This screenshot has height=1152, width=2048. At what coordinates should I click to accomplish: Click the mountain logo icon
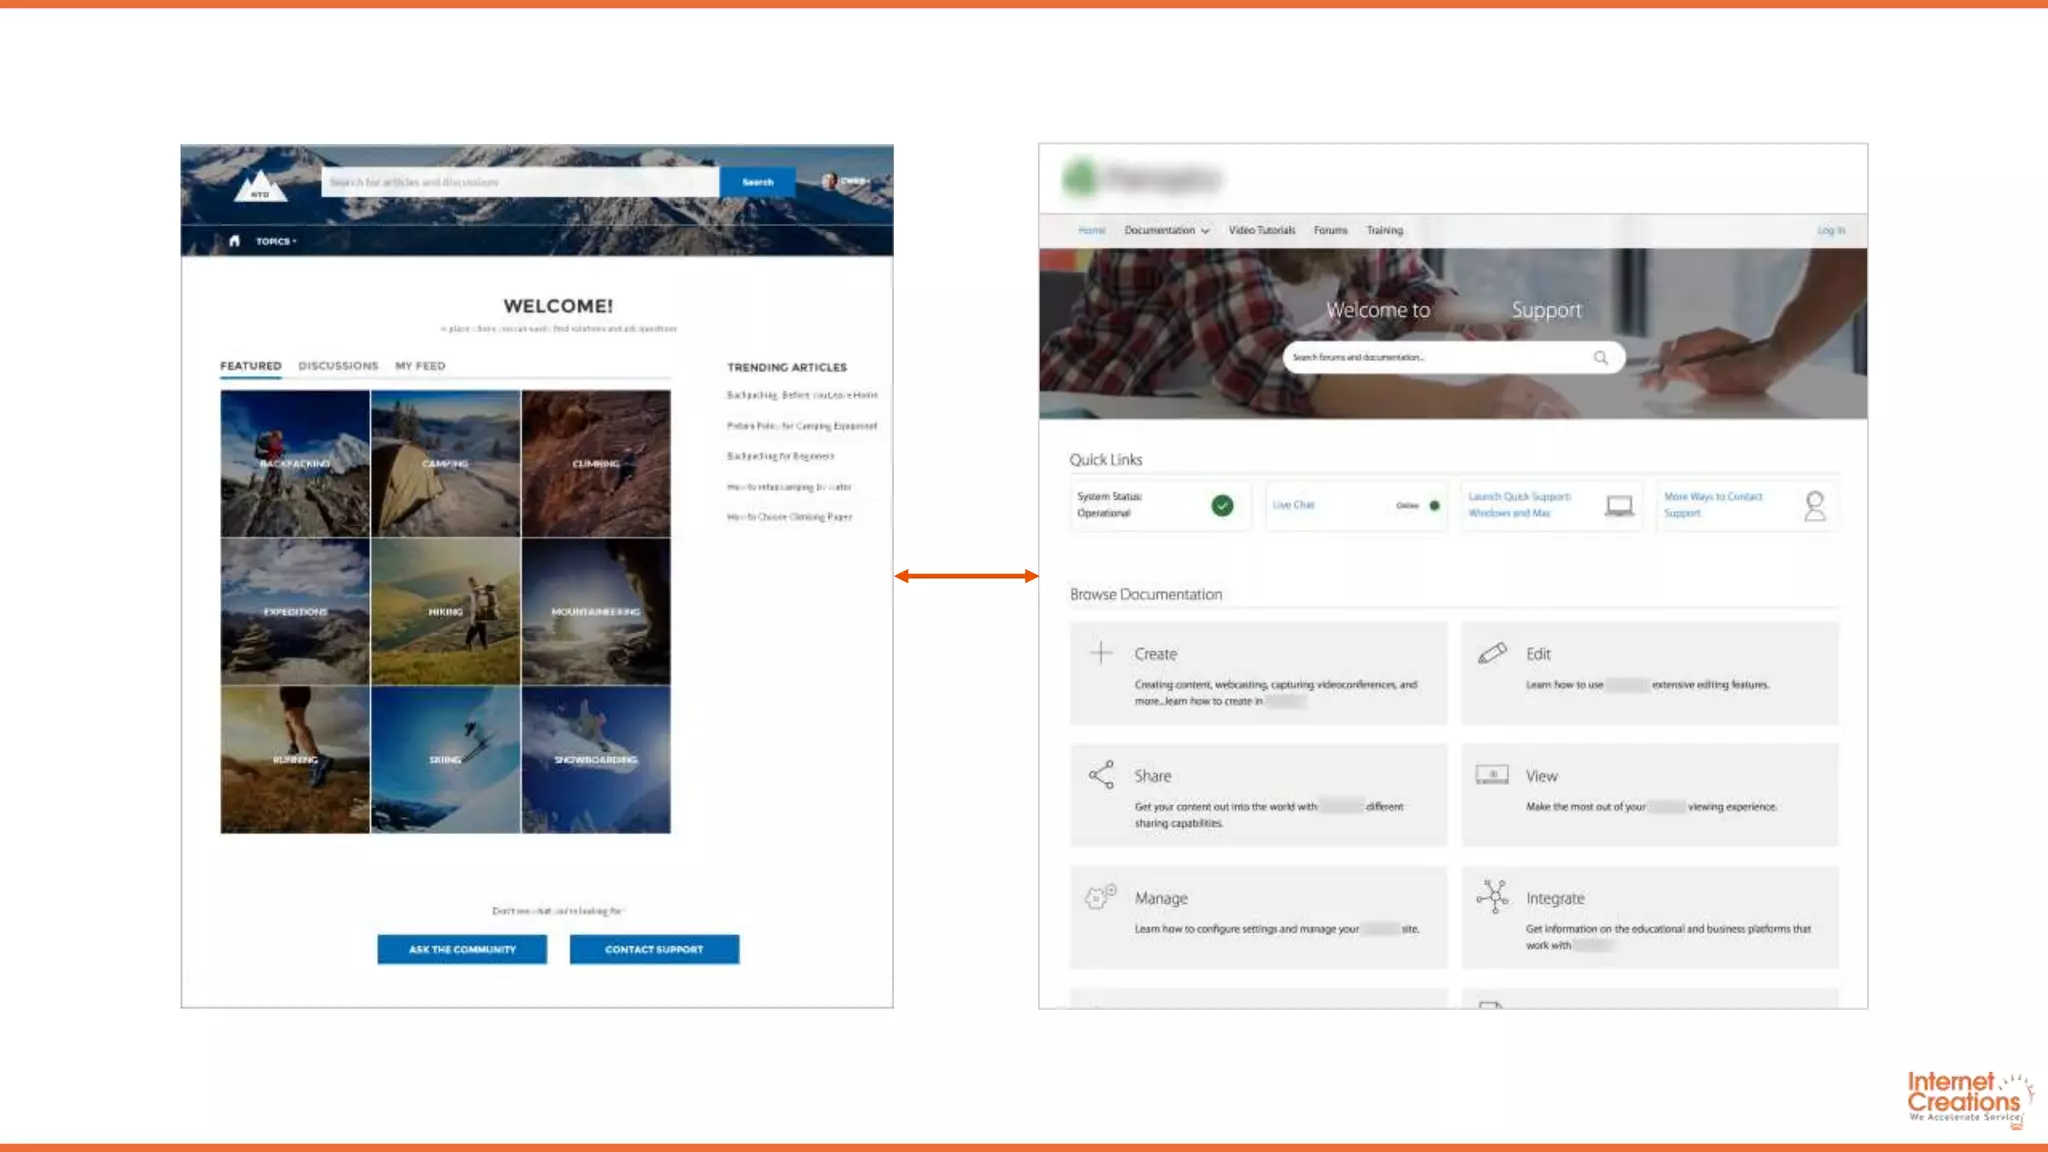pos(260,185)
